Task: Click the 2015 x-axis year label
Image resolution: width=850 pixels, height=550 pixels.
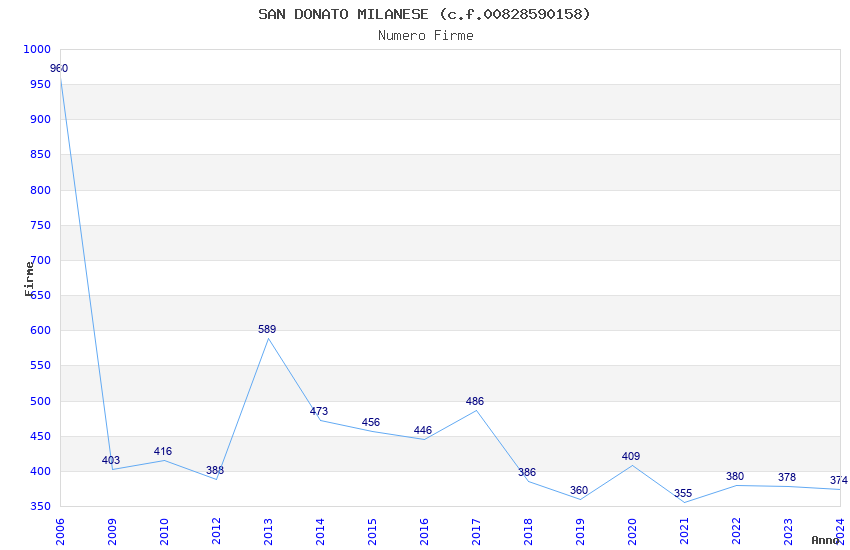Action: click(x=372, y=531)
